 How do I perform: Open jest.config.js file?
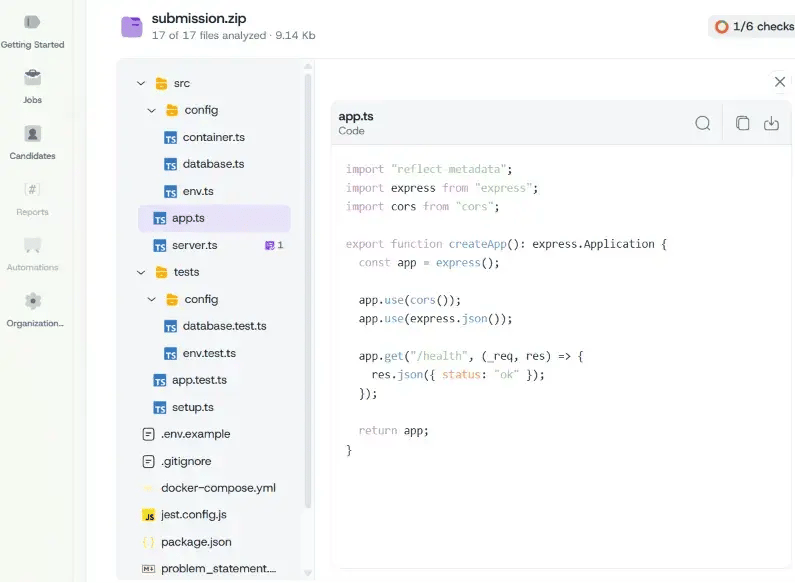pos(194,515)
